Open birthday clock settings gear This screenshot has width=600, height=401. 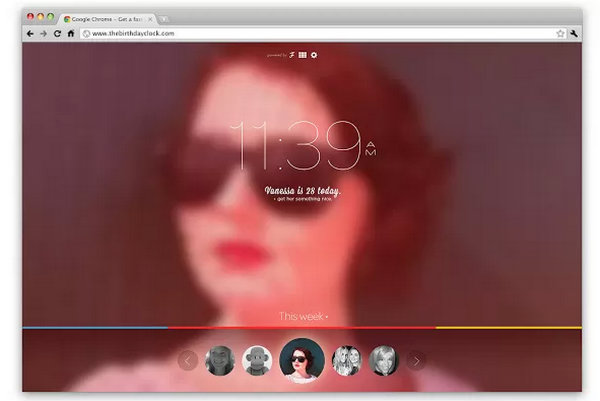point(315,55)
